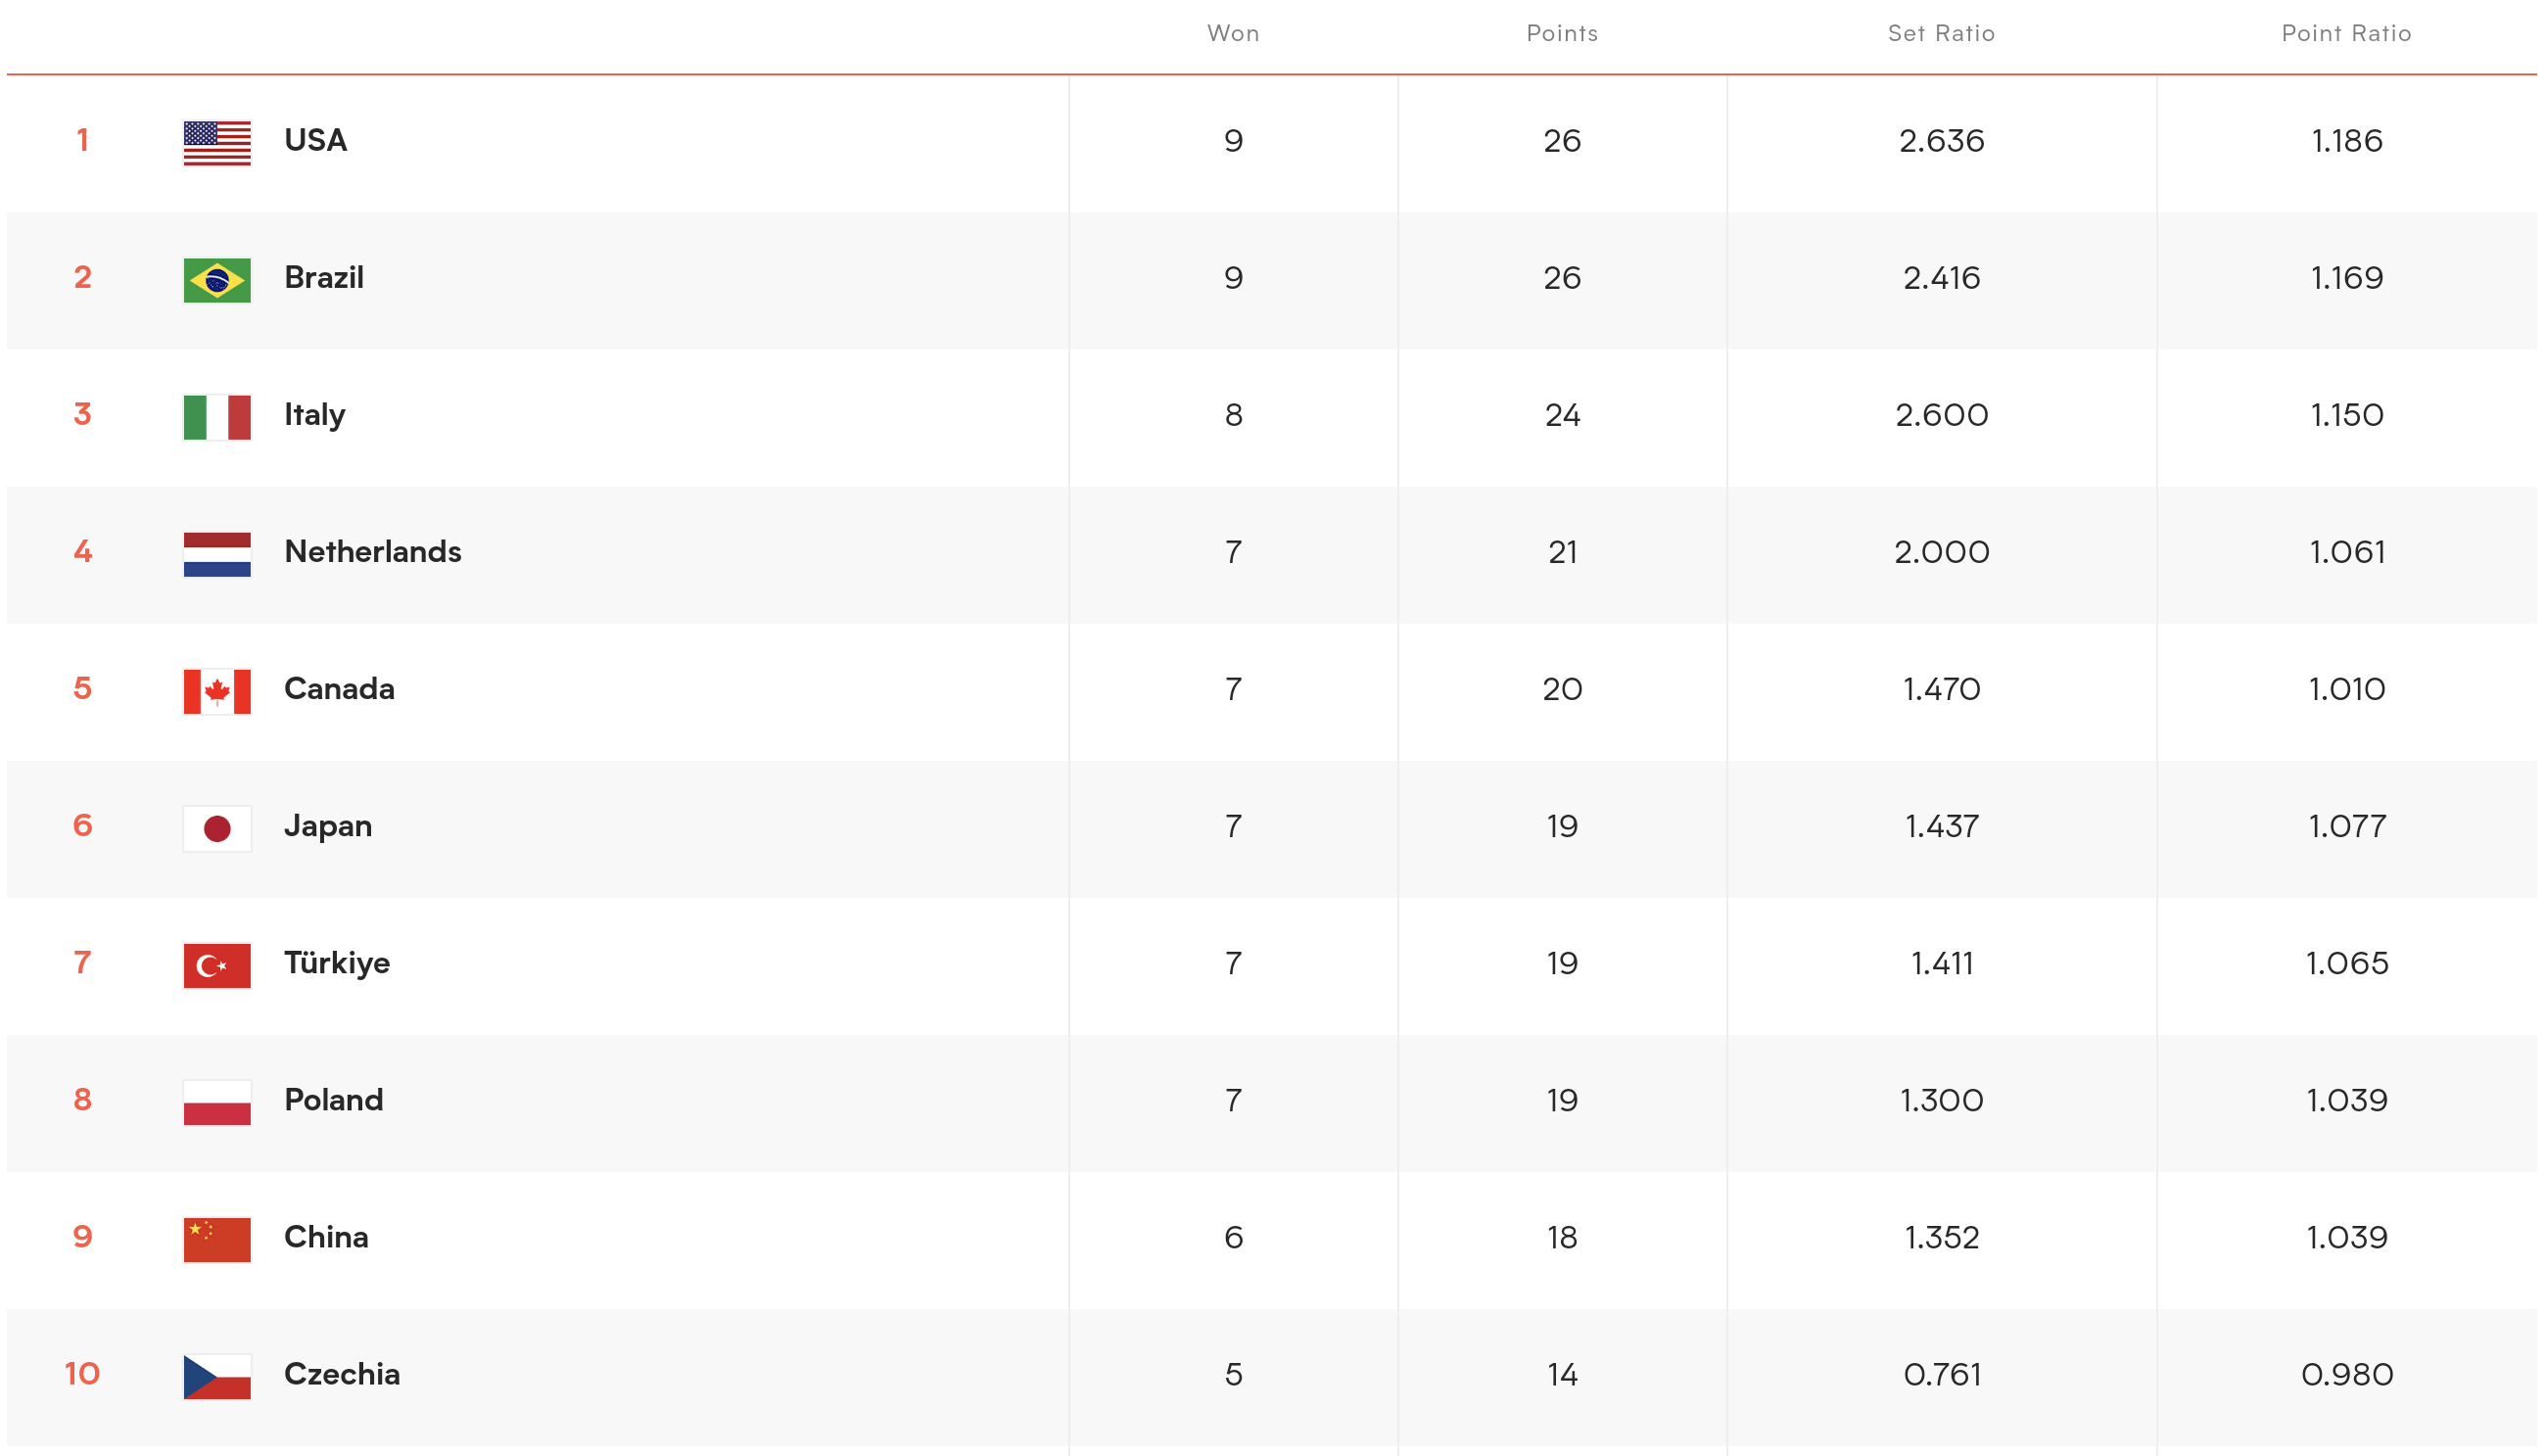This screenshot has width=2545, height=1456.
Task: Sort by the Points column header
Action: click(x=1562, y=33)
